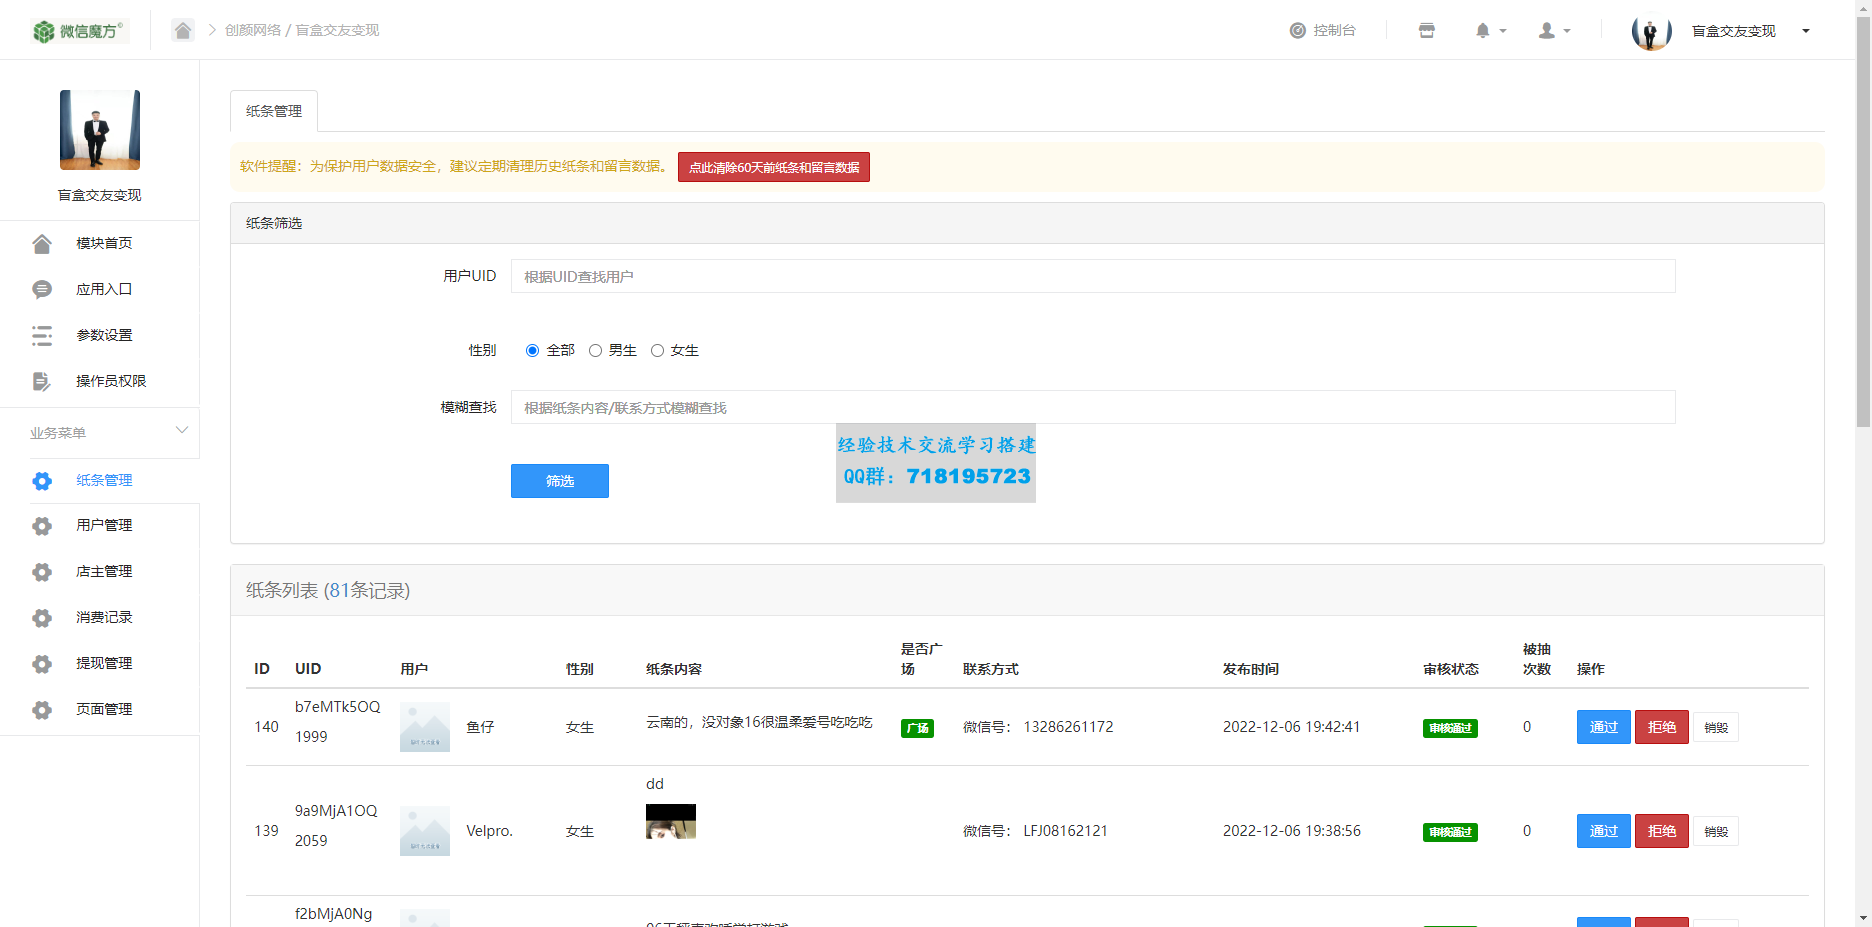Screen dimensions: 1872x927
Task: Click the 用户UID search input field
Action: click(x=1092, y=277)
